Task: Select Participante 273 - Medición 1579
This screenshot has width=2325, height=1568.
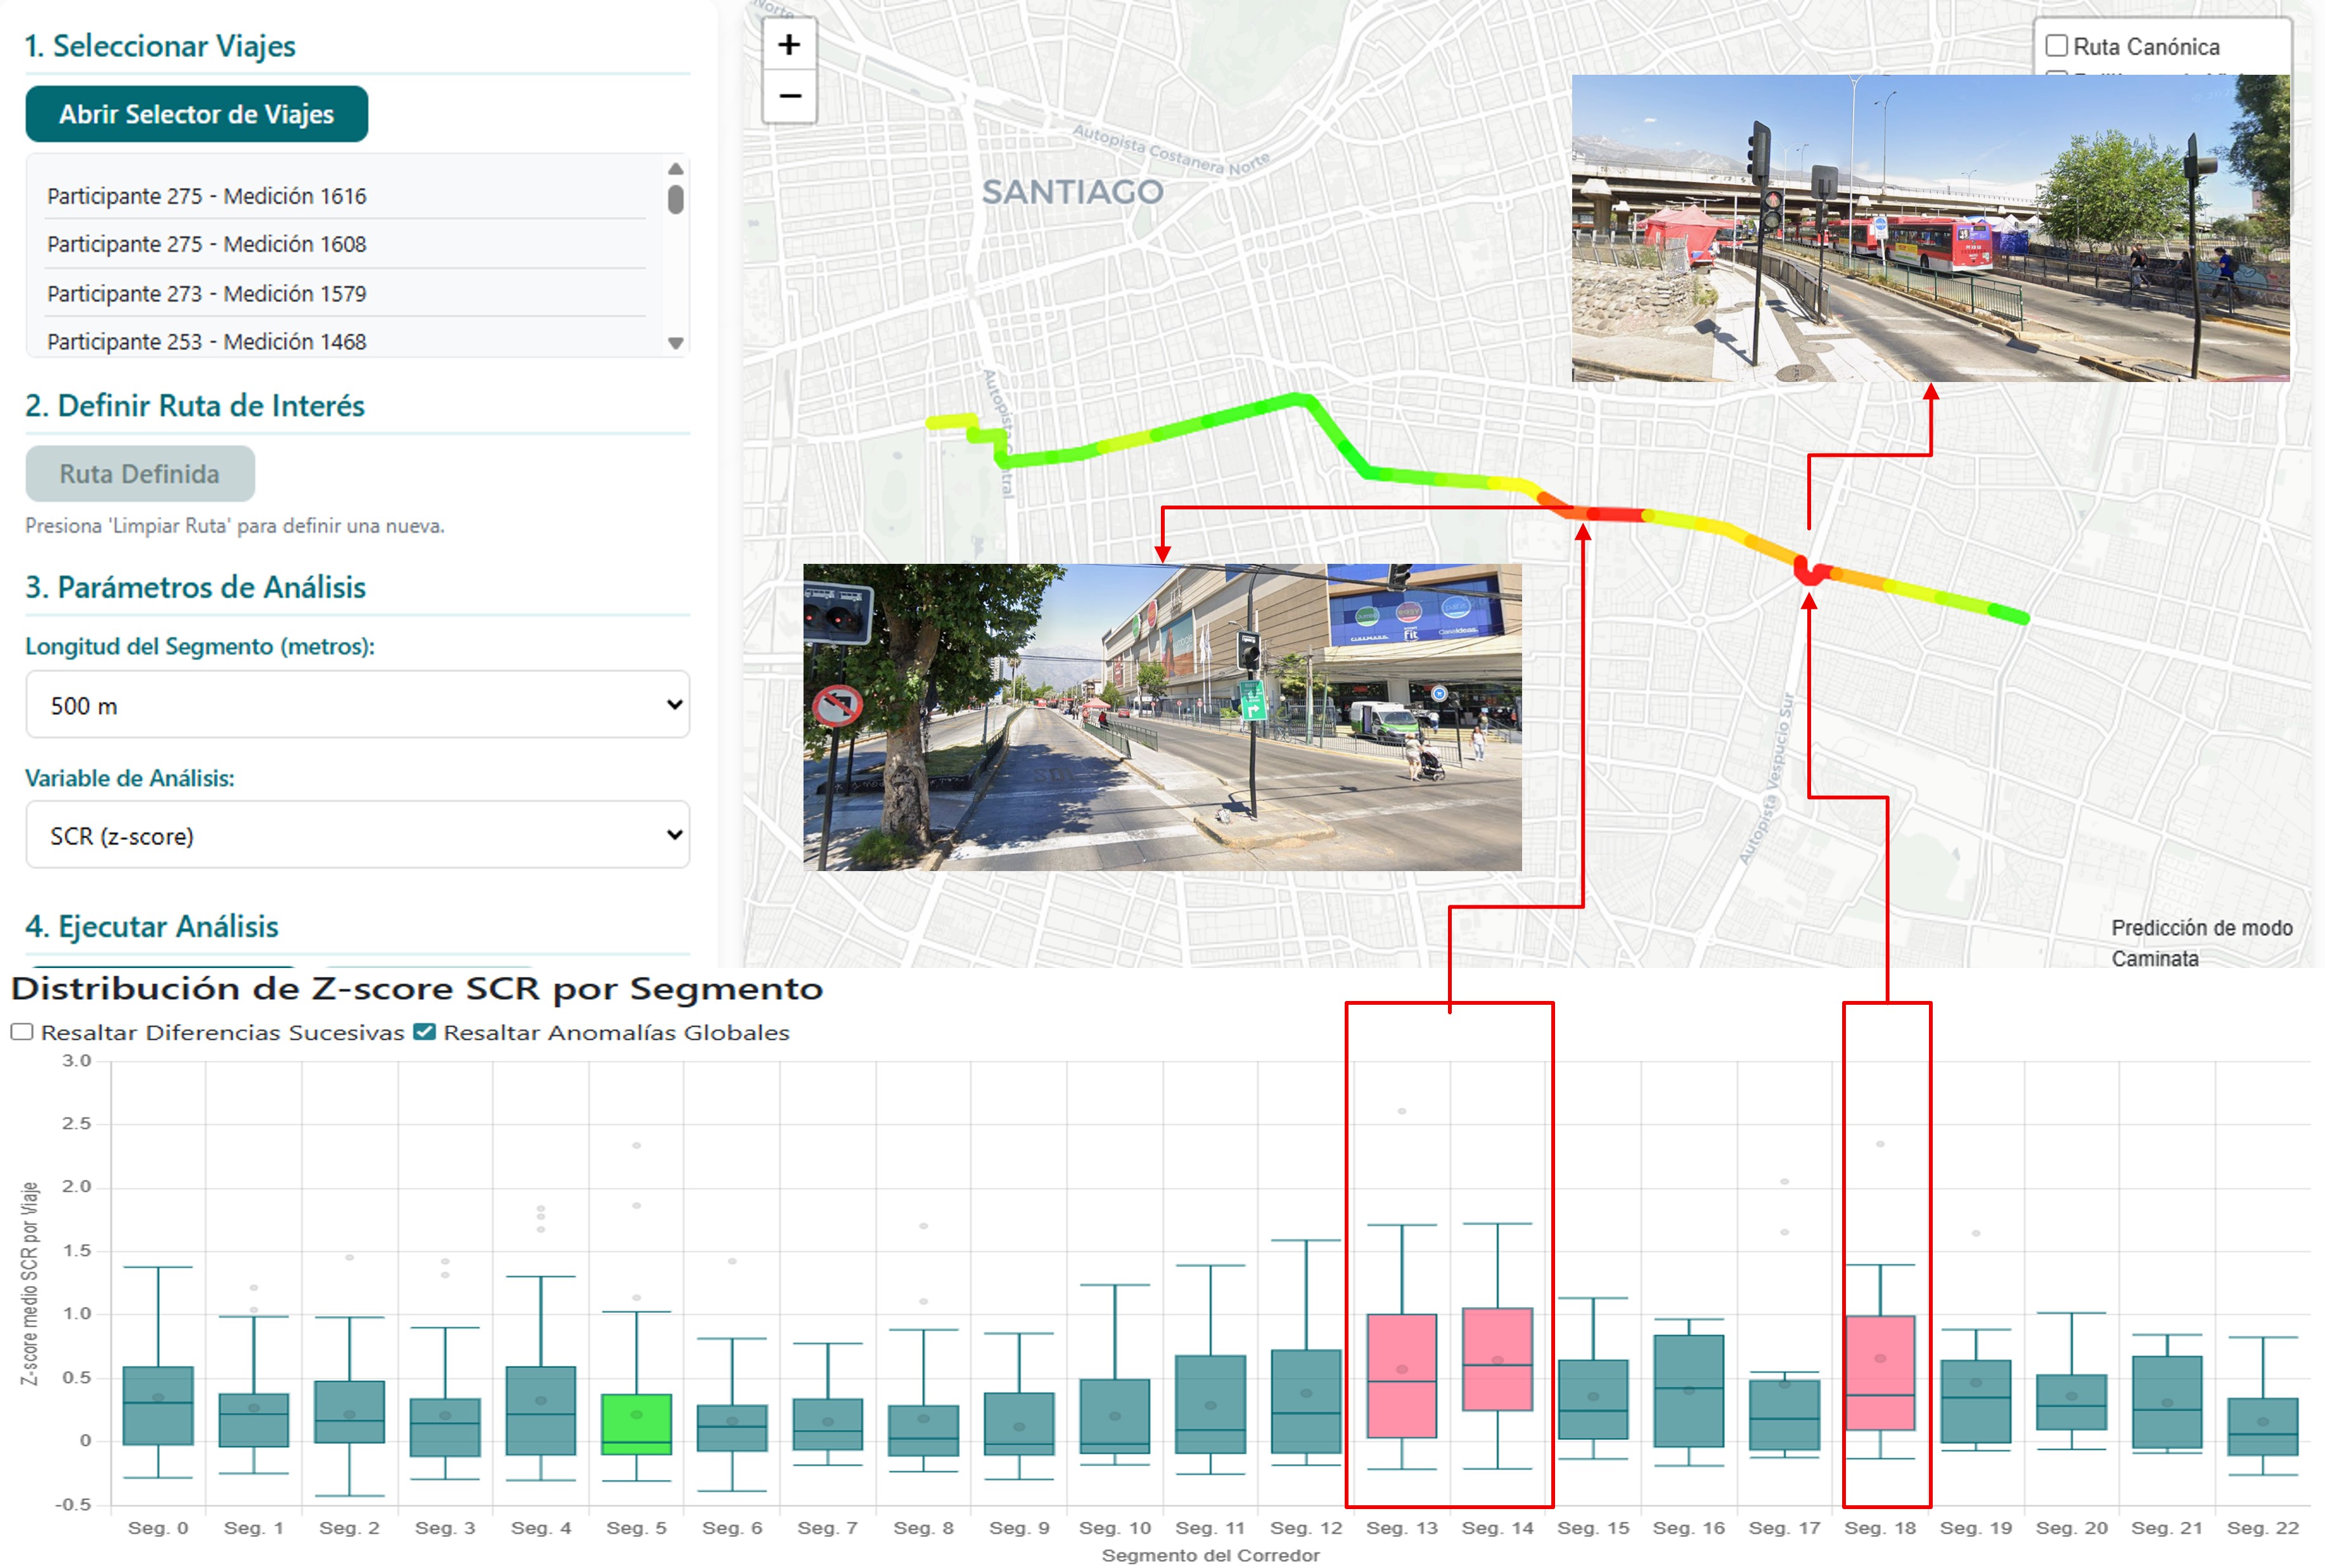Action: [x=207, y=293]
